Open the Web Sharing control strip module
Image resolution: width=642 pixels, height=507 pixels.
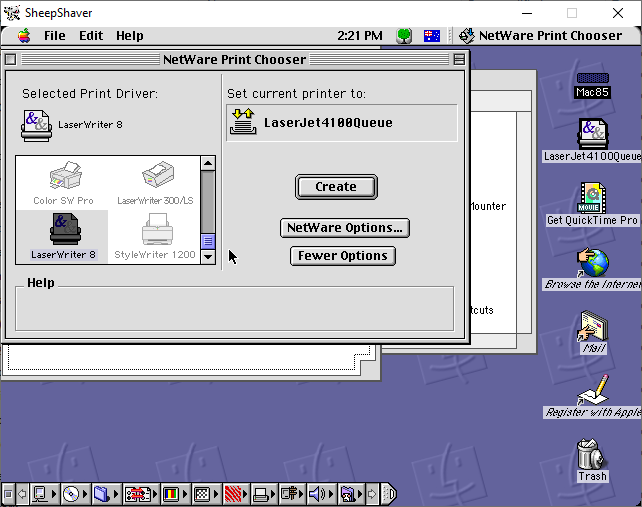[351, 494]
